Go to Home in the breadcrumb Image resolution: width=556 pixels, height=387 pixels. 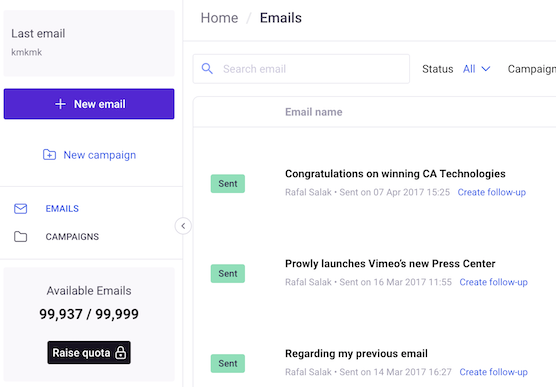point(219,18)
